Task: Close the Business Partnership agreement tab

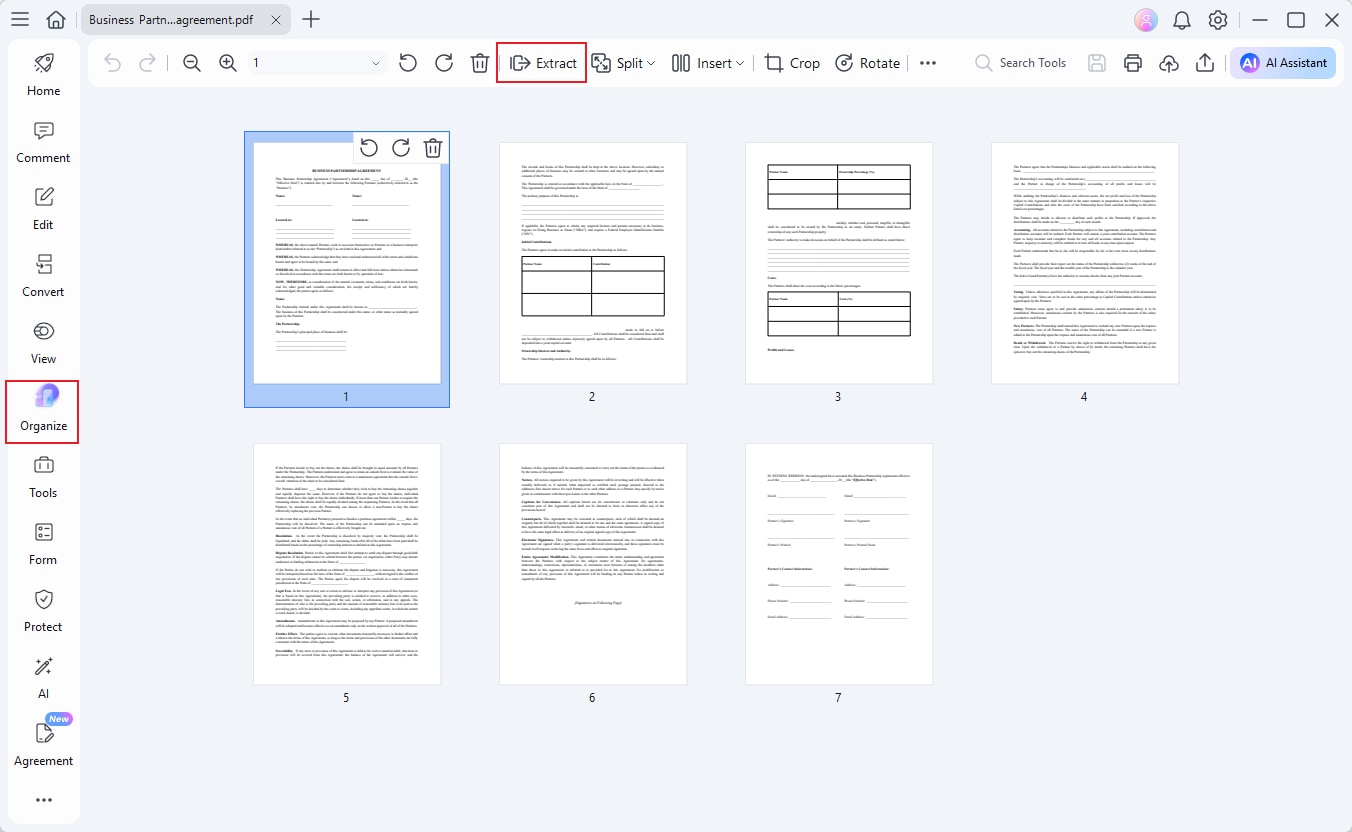Action: tap(277, 19)
